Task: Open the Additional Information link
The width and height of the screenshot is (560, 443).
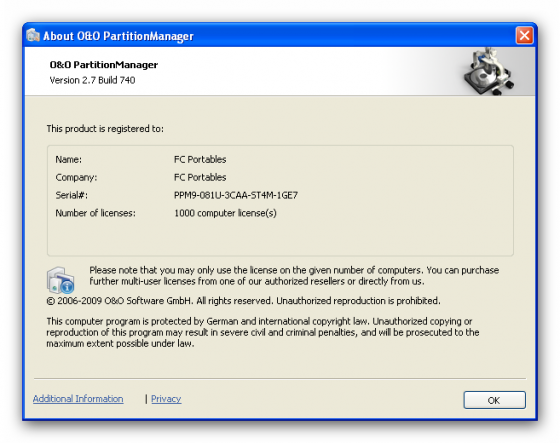Action: (x=78, y=399)
